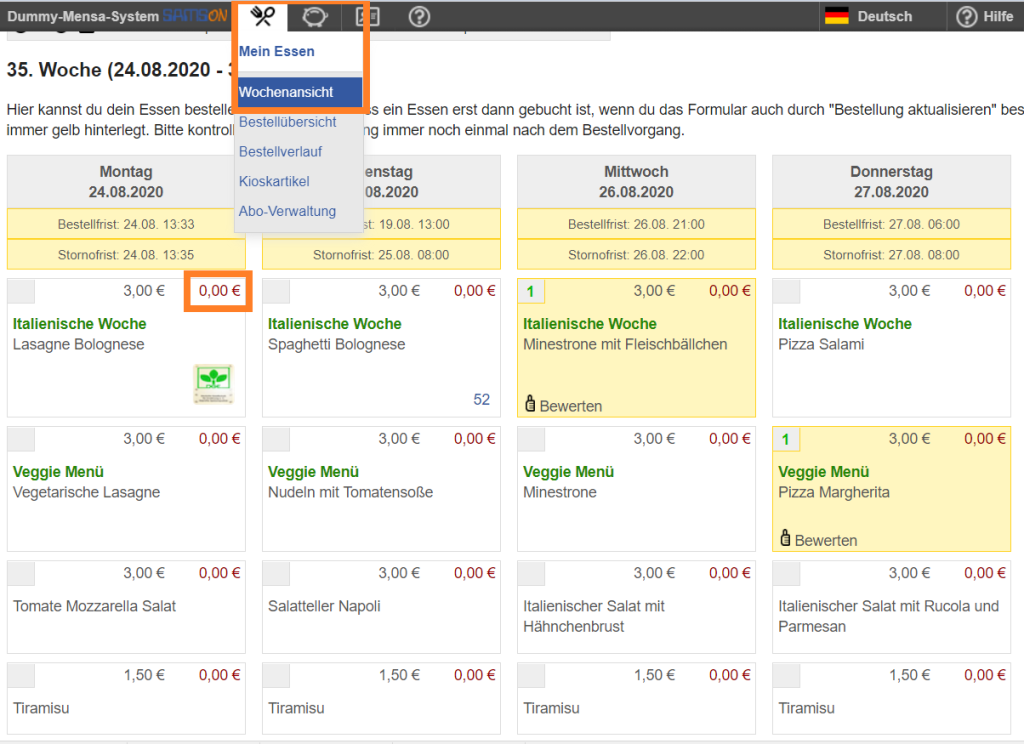The height and width of the screenshot is (744, 1024).
Task: Tick quantity box for Tomate Mozzarella Salat
Action: click(x=22, y=574)
